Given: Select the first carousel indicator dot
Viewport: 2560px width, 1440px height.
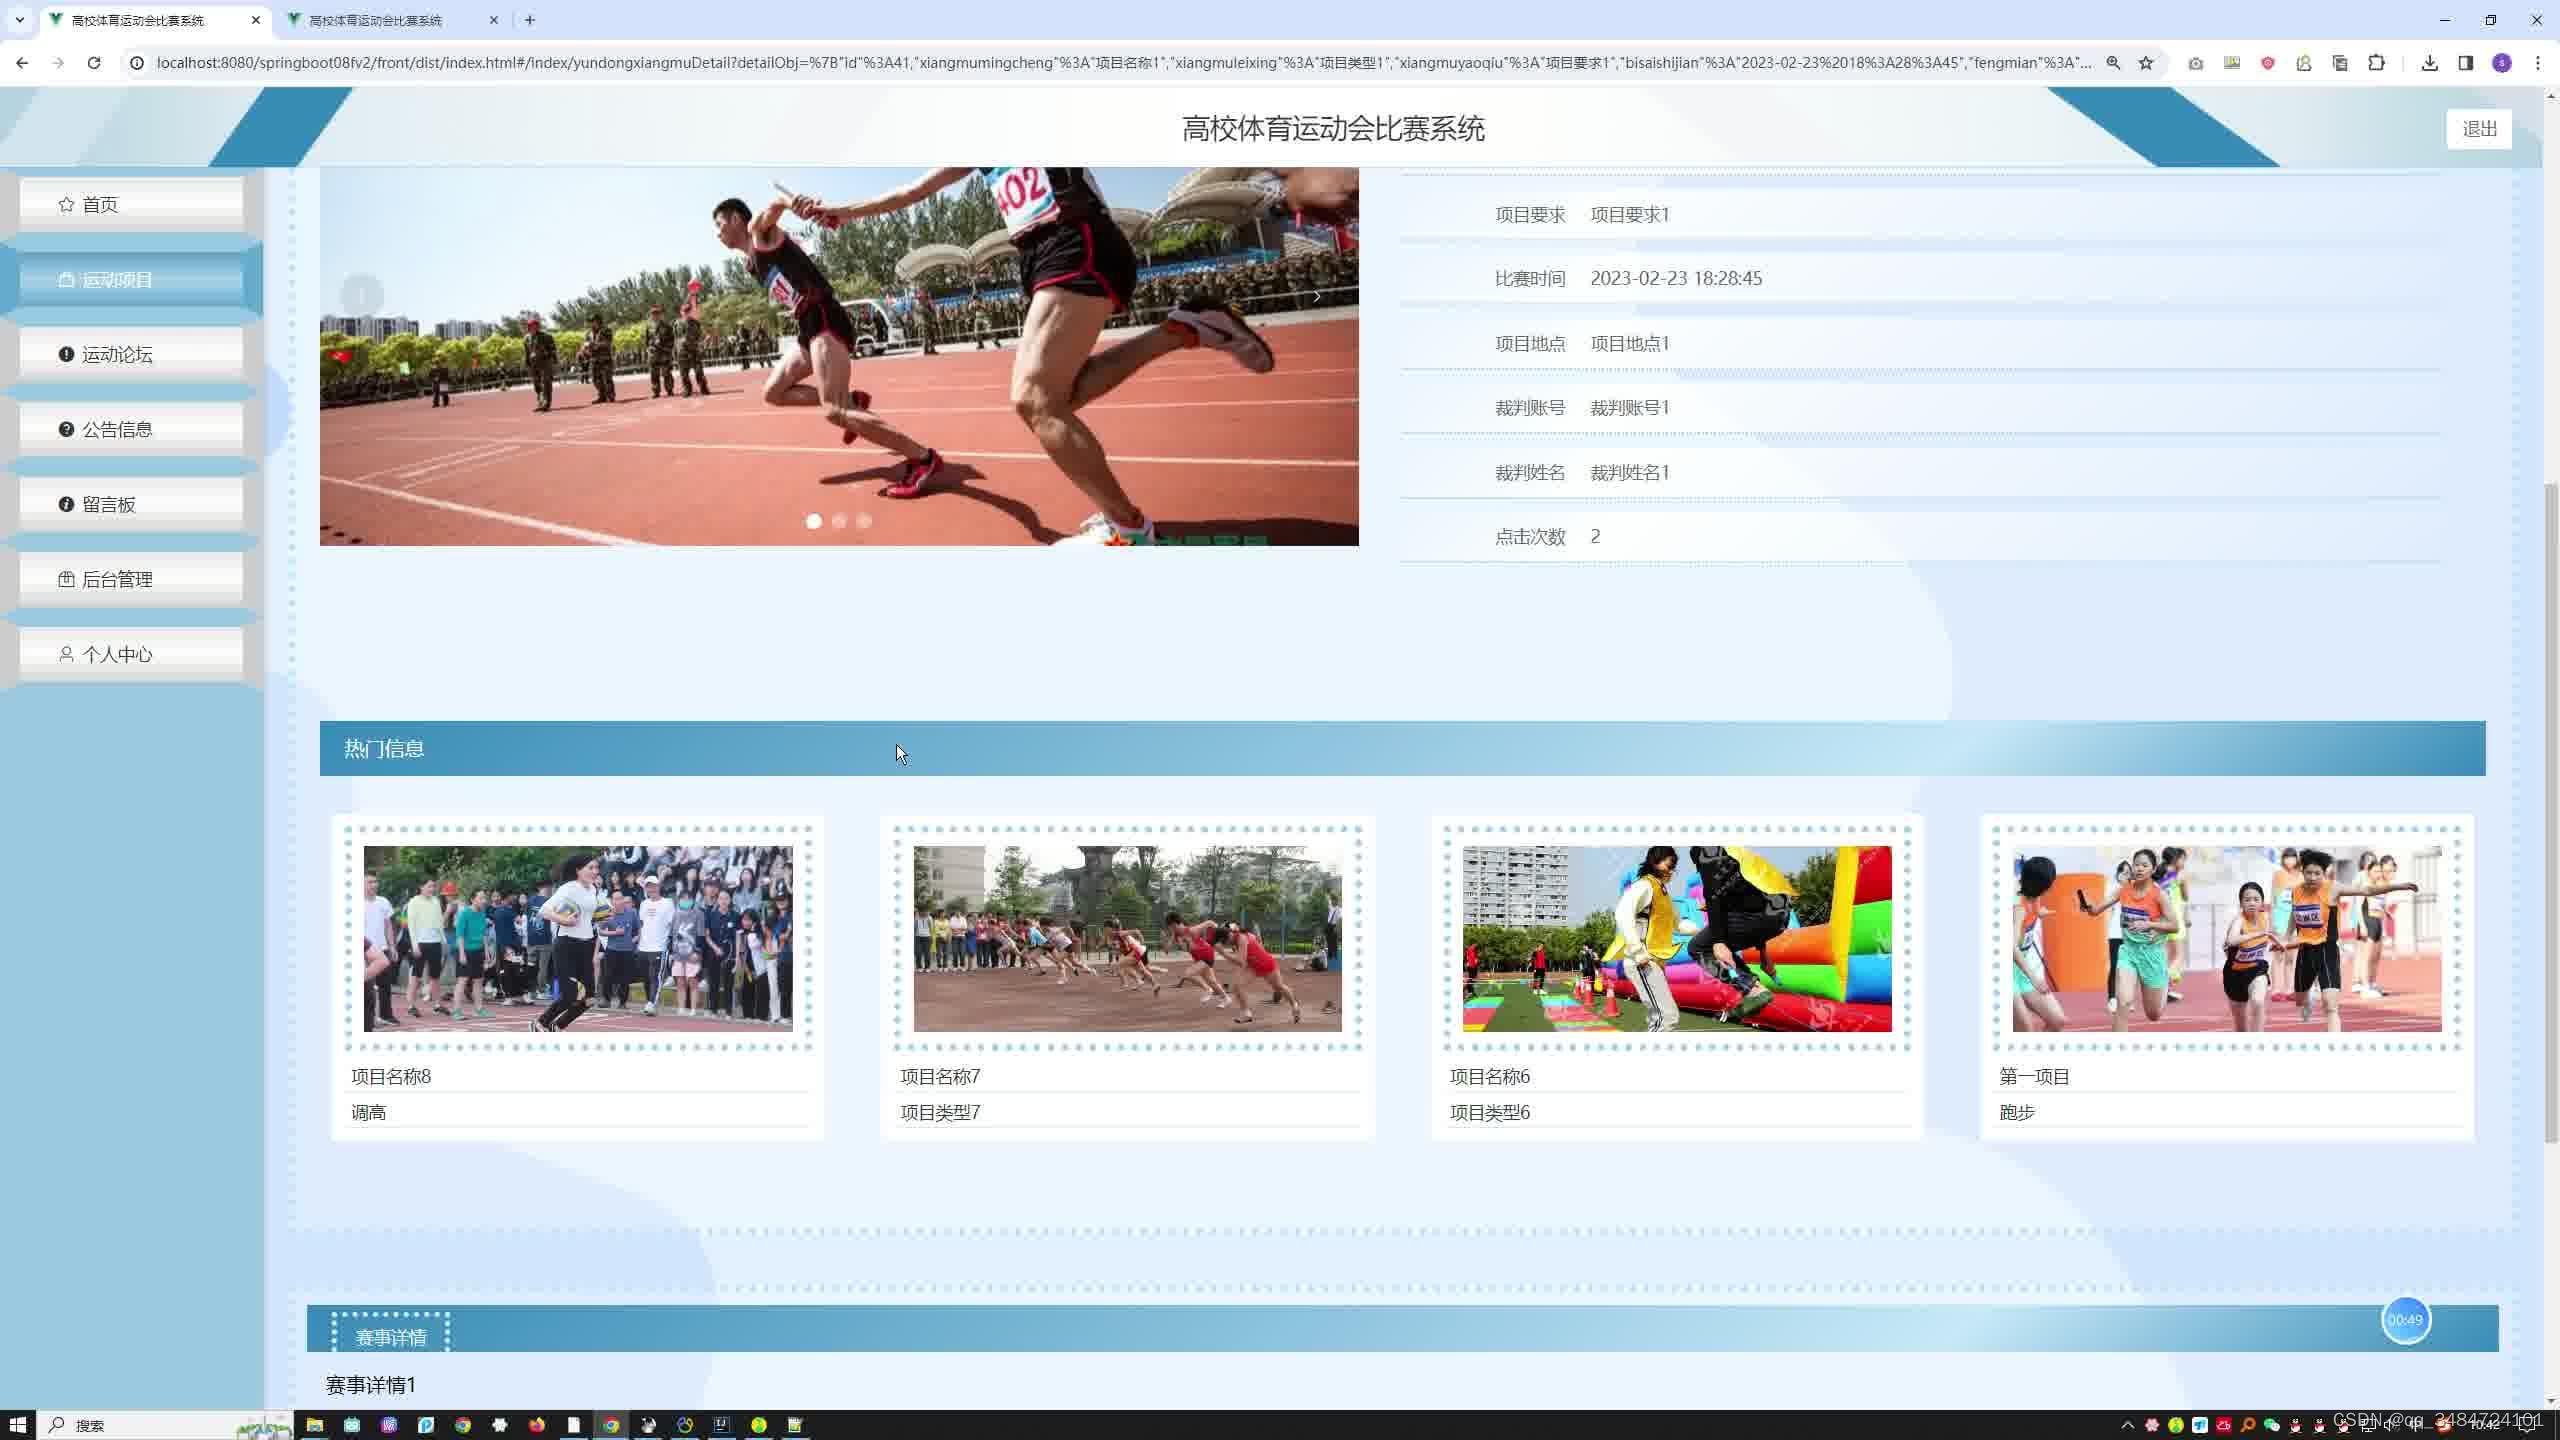Looking at the screenshot, I should [814, 521].
